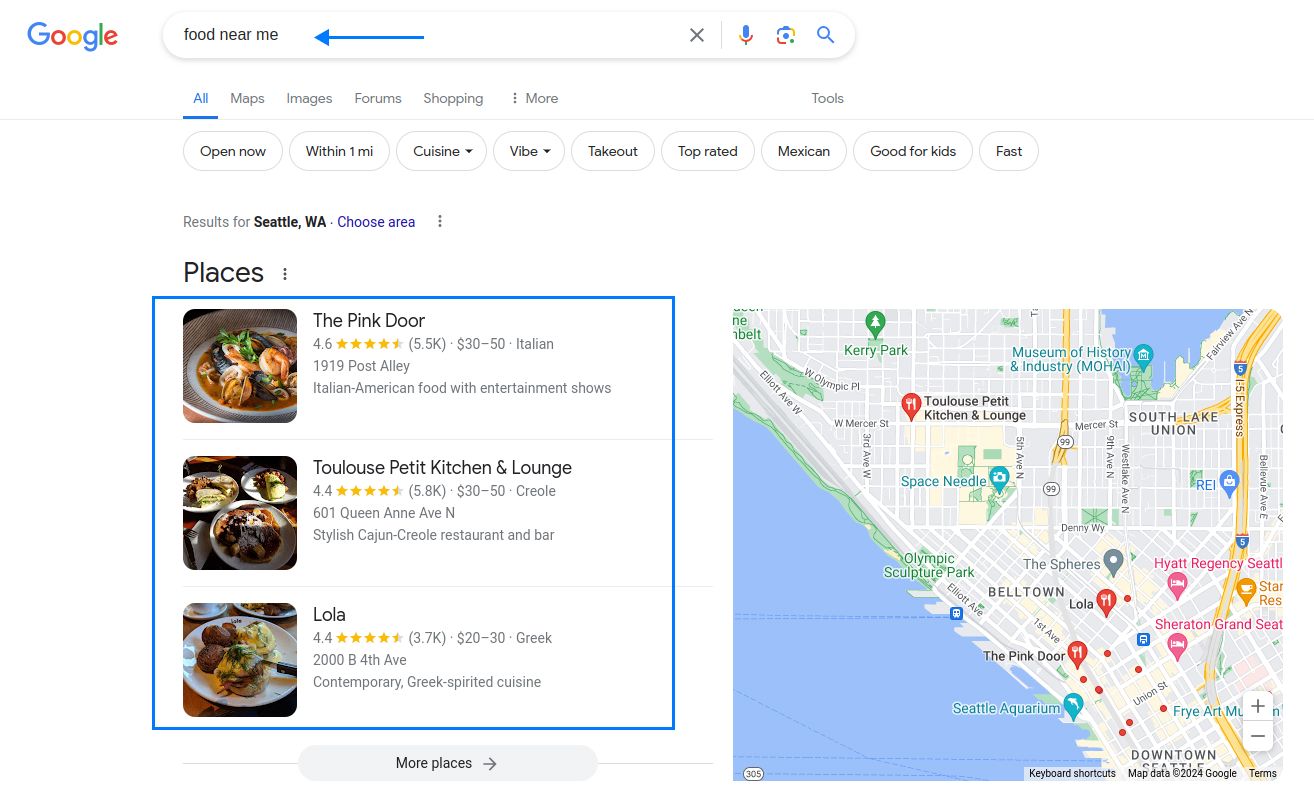Switch to the Shopping tab
The width and height of the screenshot is (1314, 806).
click(453, 98)
